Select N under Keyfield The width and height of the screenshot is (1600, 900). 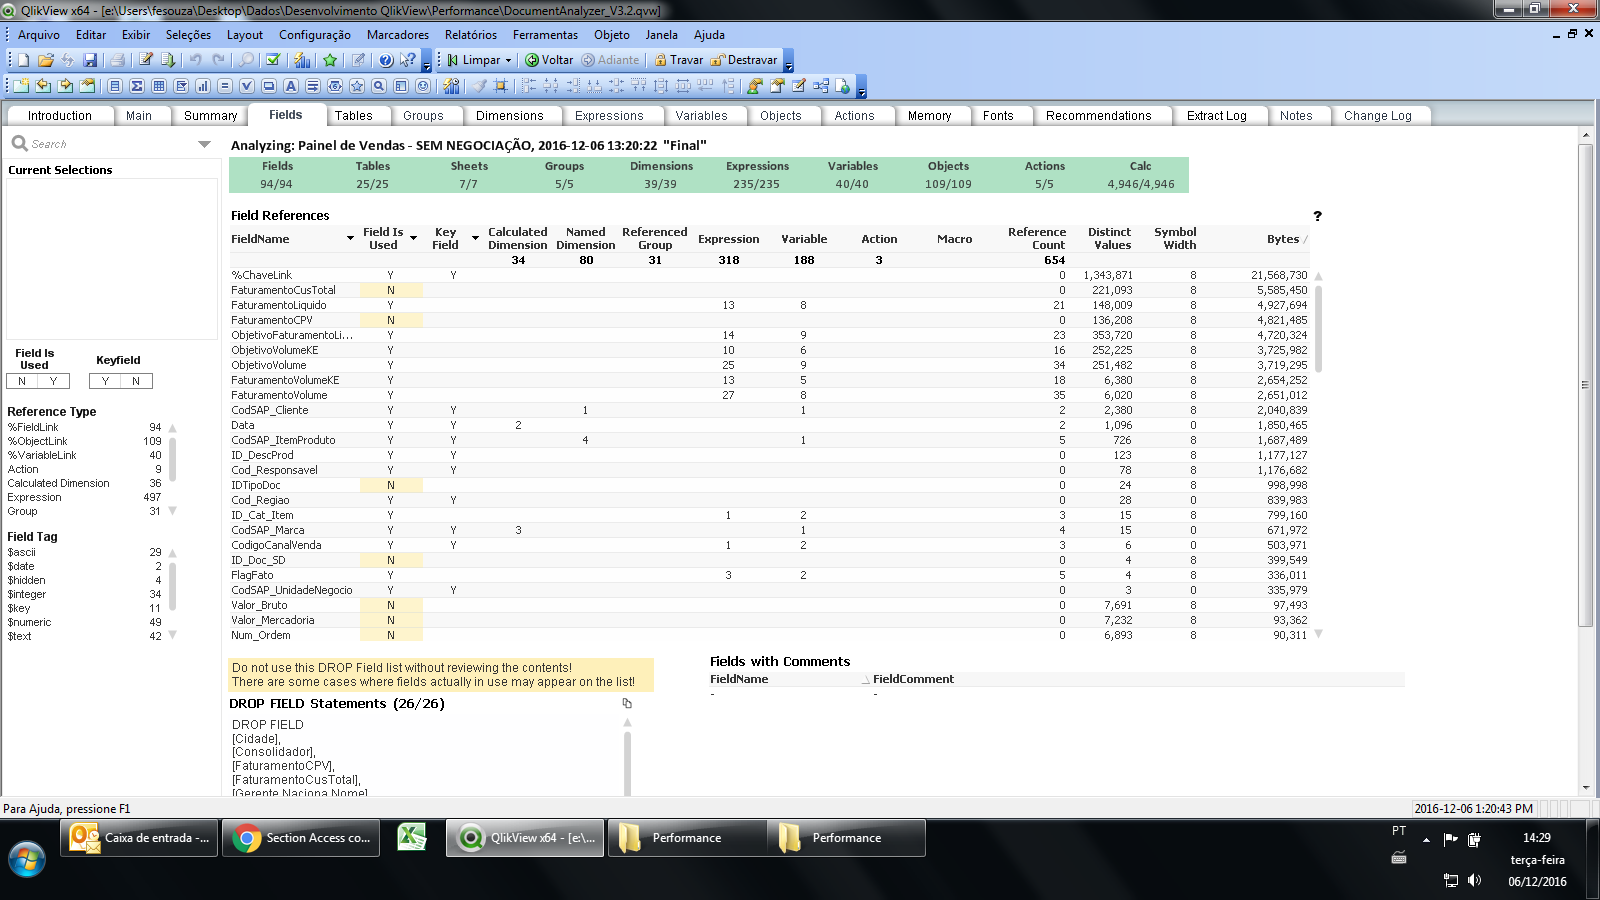coord(137,381)
